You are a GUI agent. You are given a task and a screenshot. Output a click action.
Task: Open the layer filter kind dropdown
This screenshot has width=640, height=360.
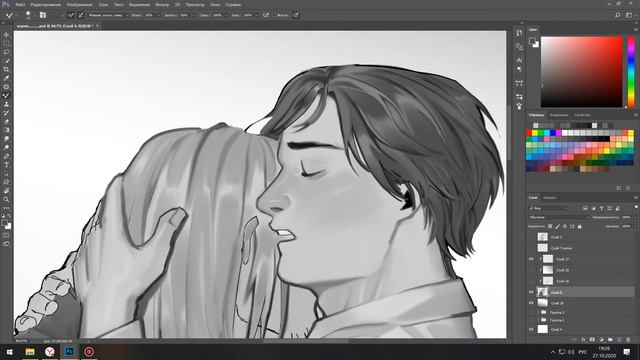pos(548,208)
